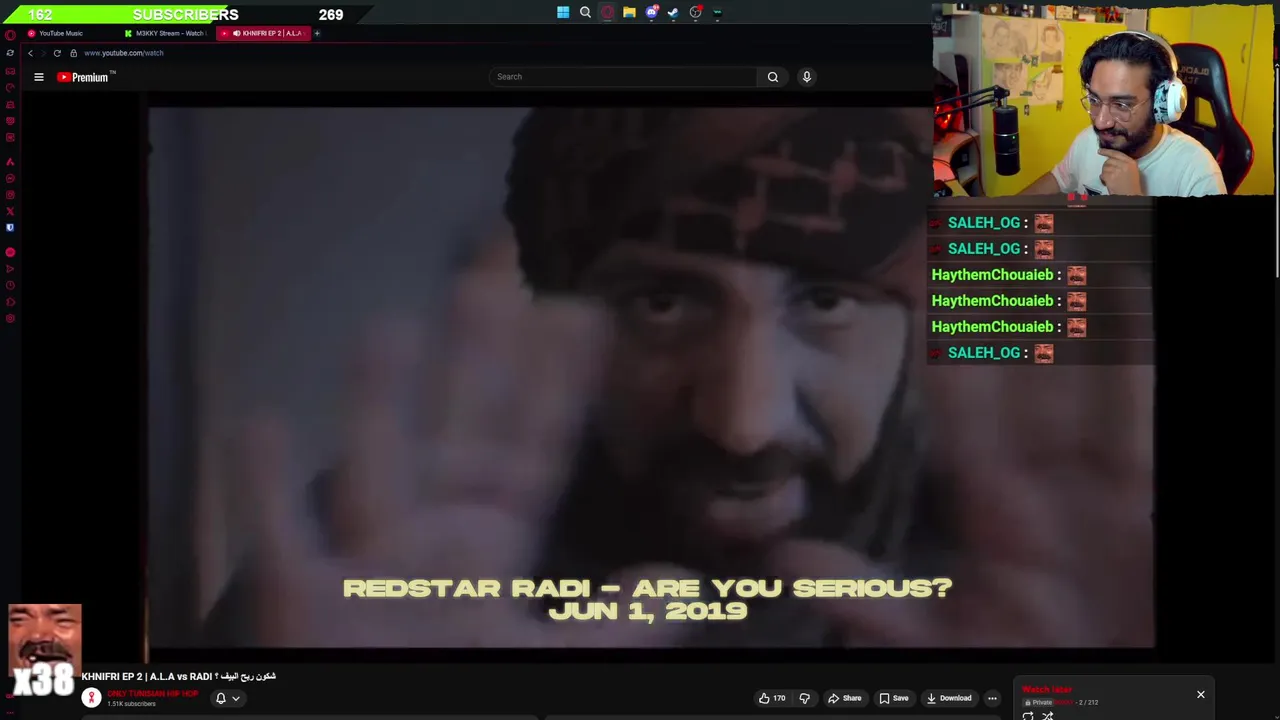1280x720 pixels.
Task: Open more actions three-dot menu
Action: pos(992,698)
